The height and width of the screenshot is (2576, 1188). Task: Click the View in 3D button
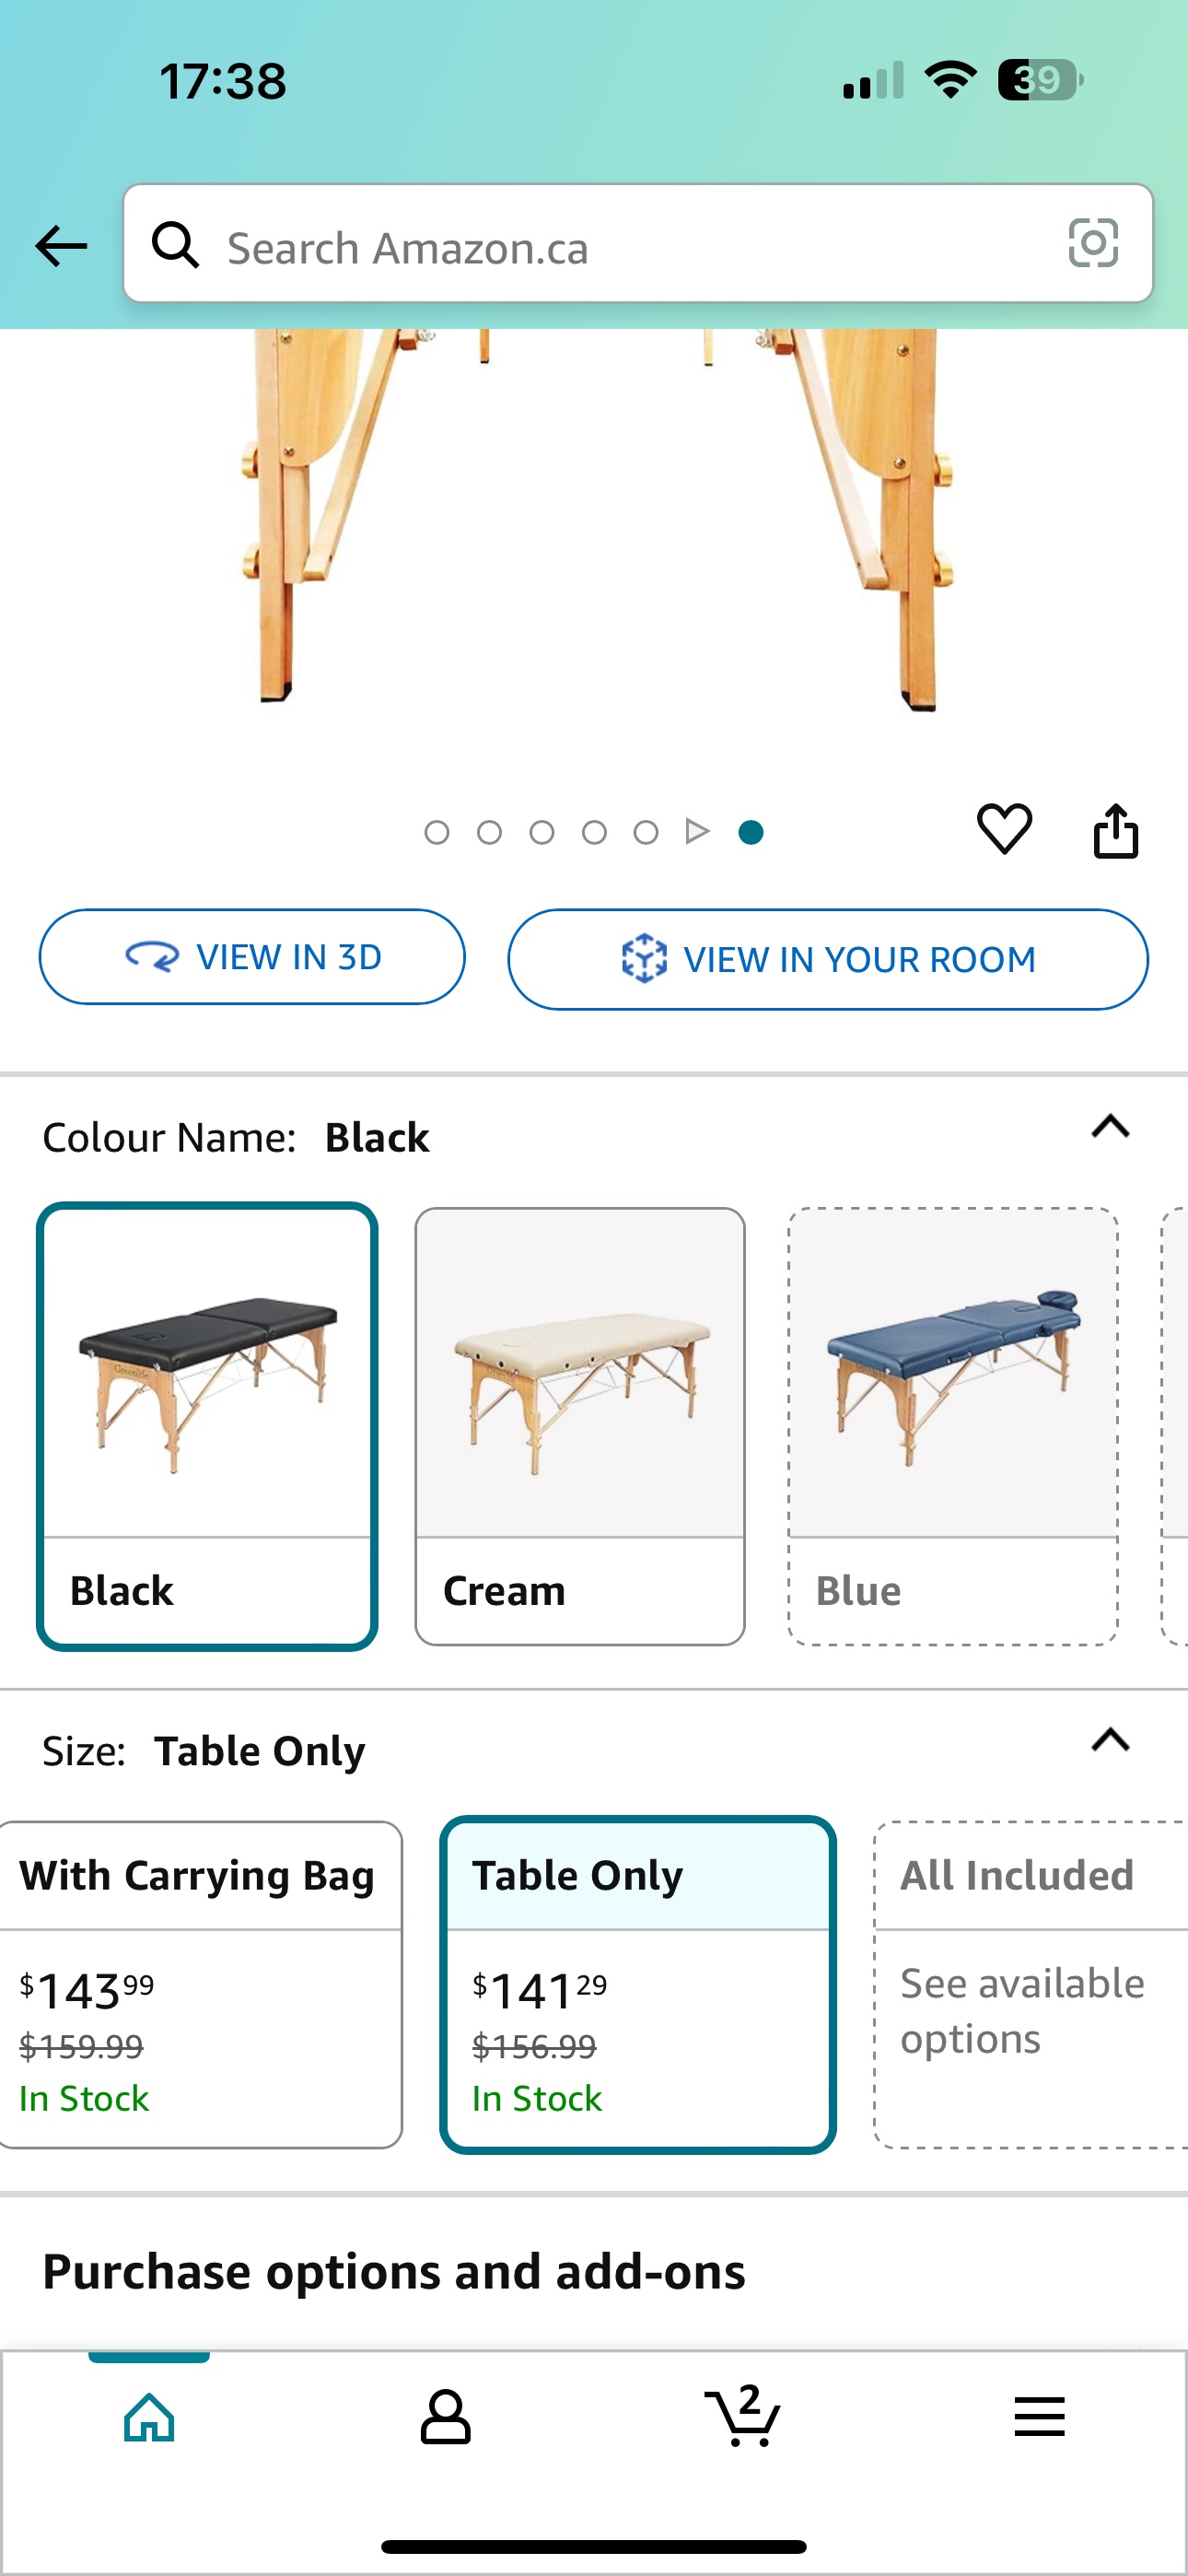point(252,957)
